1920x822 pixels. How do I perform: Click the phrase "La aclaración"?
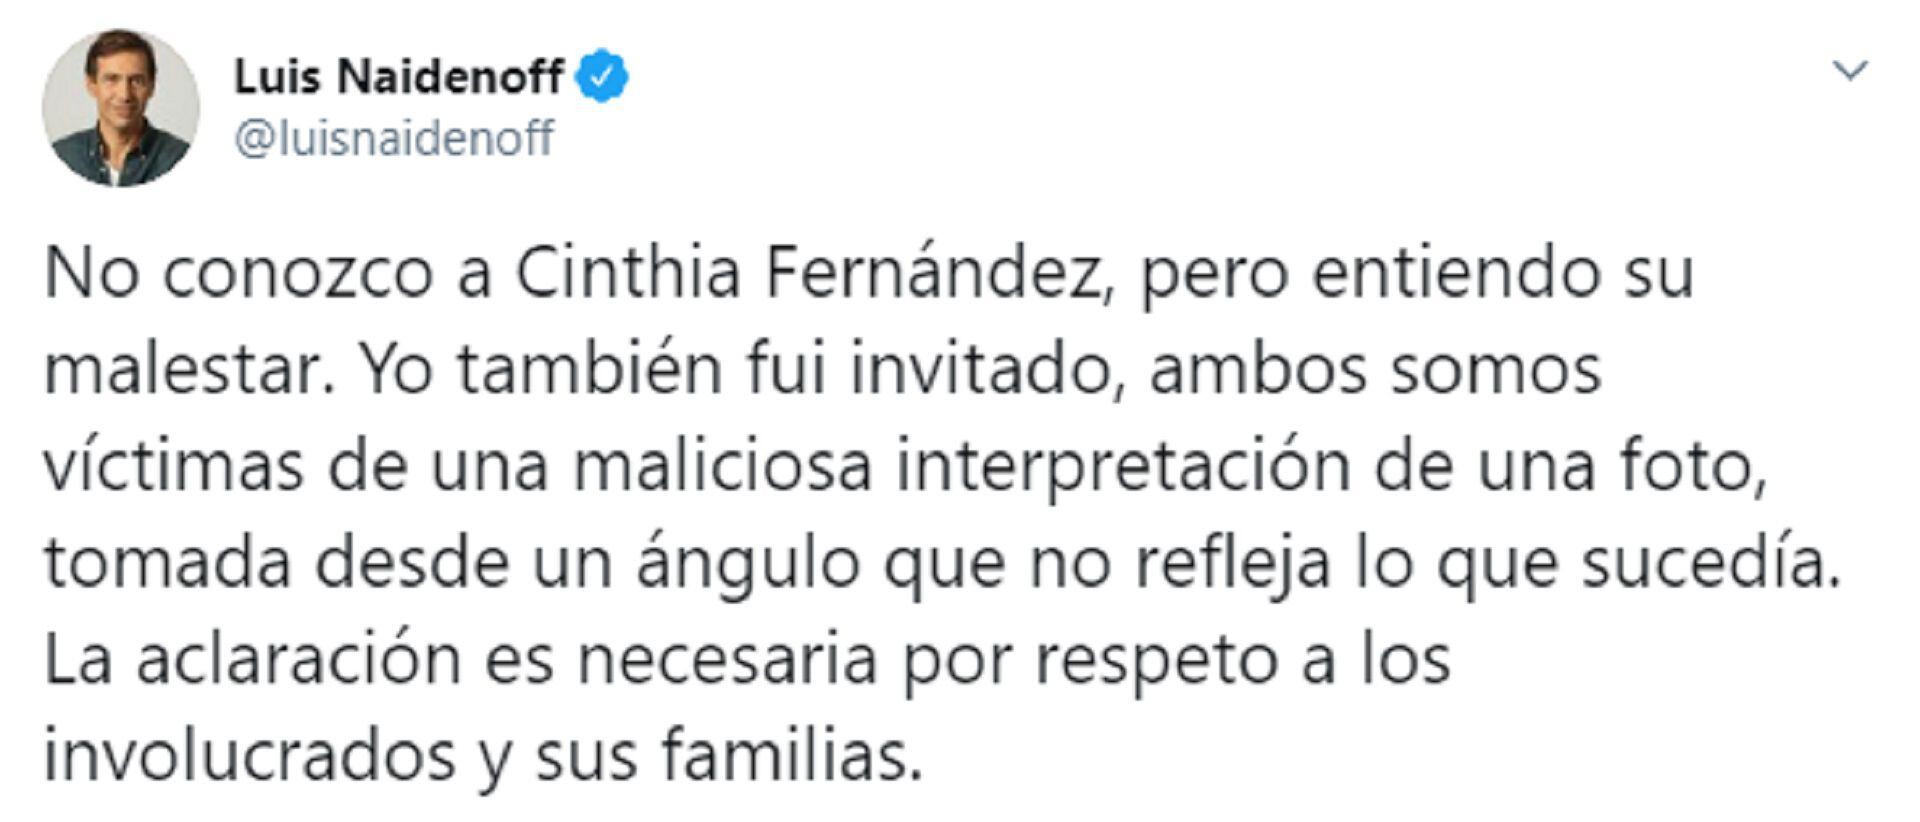(253, 660)
